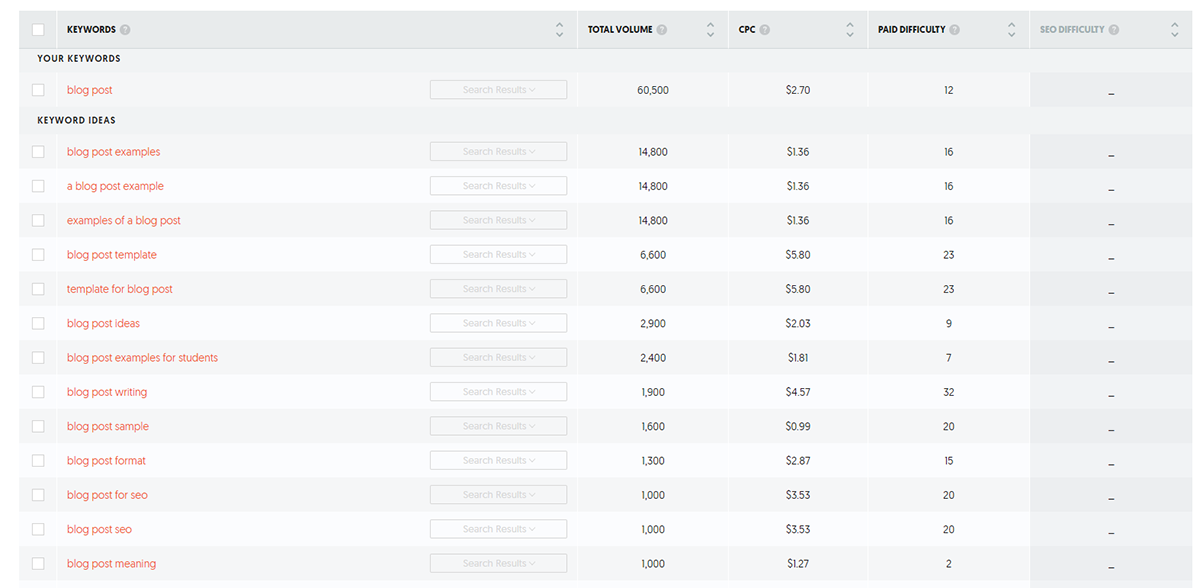The width and height of the screenshot is (1200, 588).
Task: Open the 'blog post meaning' keyword link
Action: 111,564
